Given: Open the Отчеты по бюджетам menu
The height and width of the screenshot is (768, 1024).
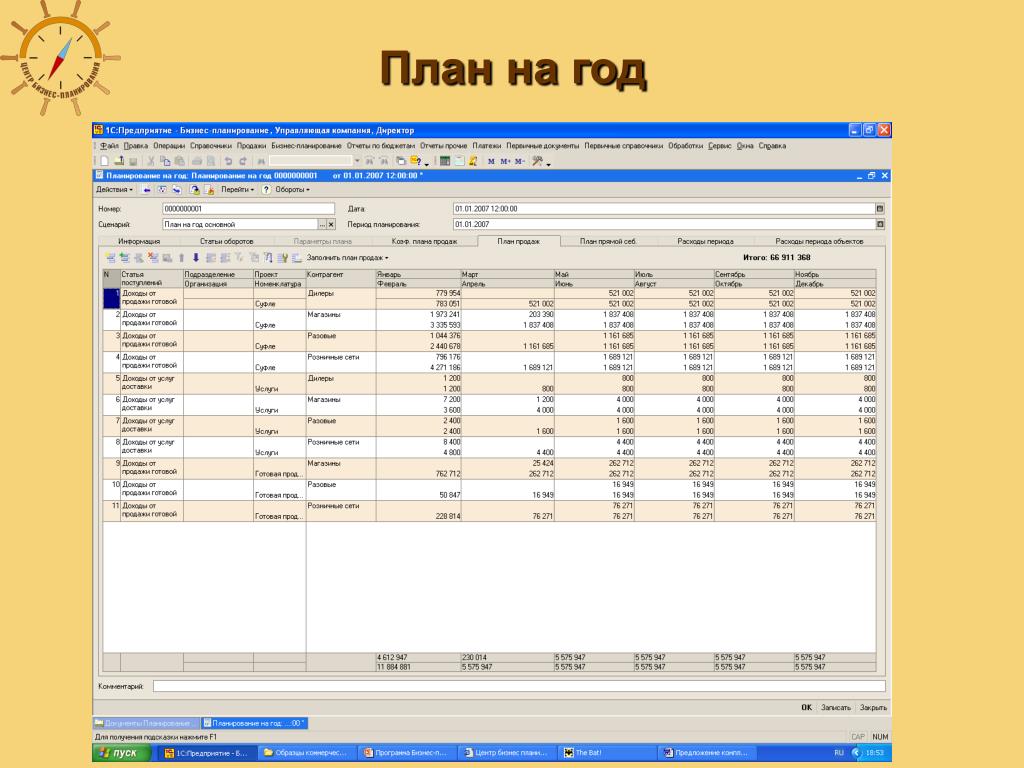Looking at the screenshot, I should (x=381, y=146).
